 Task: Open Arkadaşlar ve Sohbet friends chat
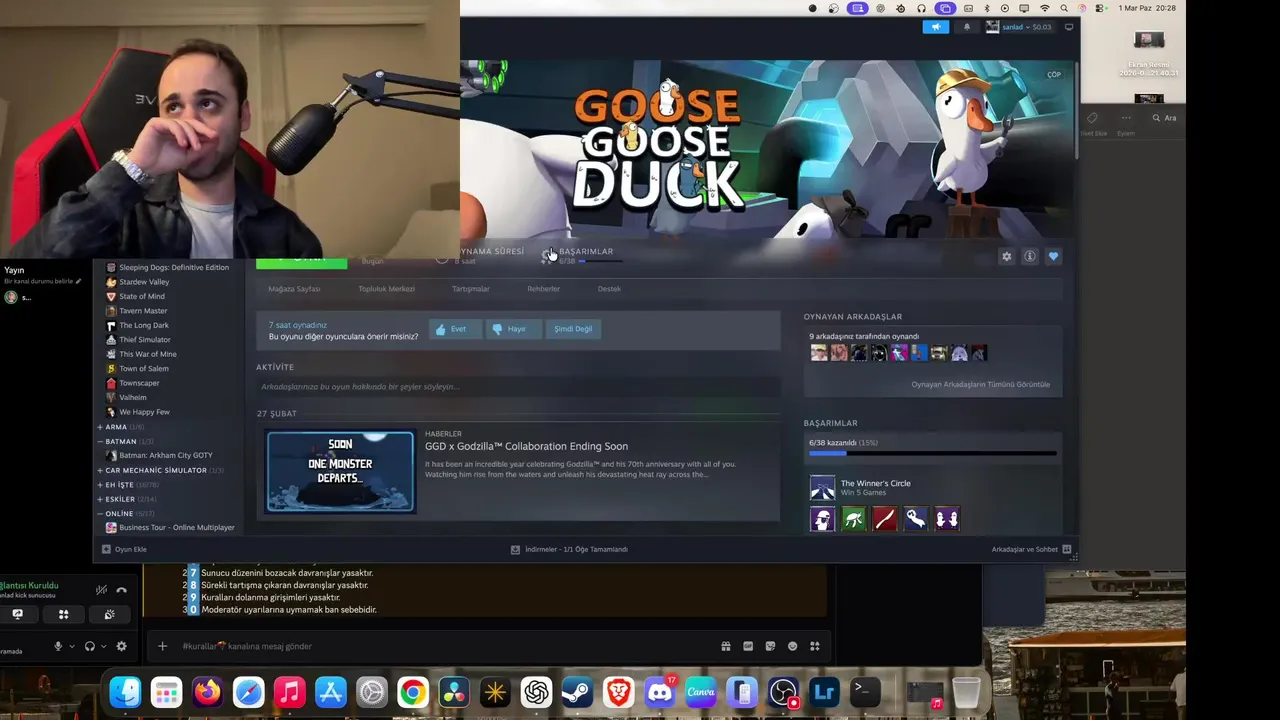click(1031, 549)
